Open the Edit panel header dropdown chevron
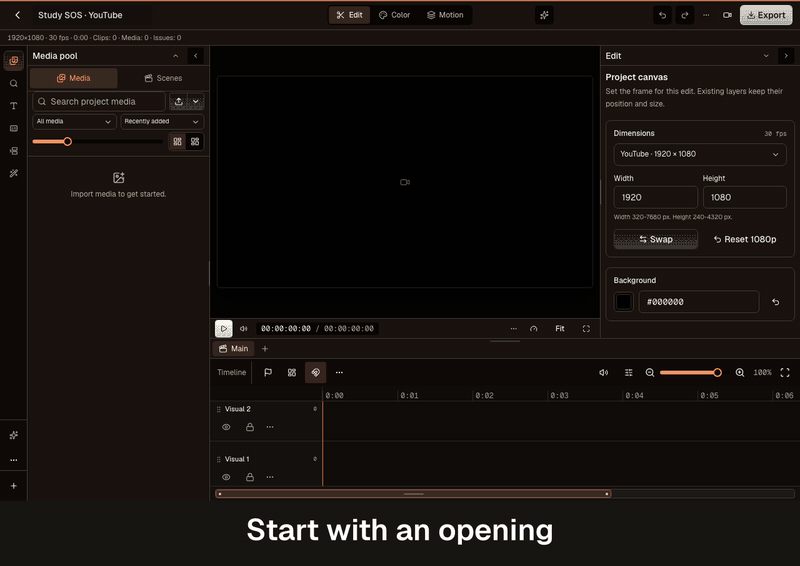The height and width of the screenshot is (566, 800). pyautogui.click(x=766, y=56)
